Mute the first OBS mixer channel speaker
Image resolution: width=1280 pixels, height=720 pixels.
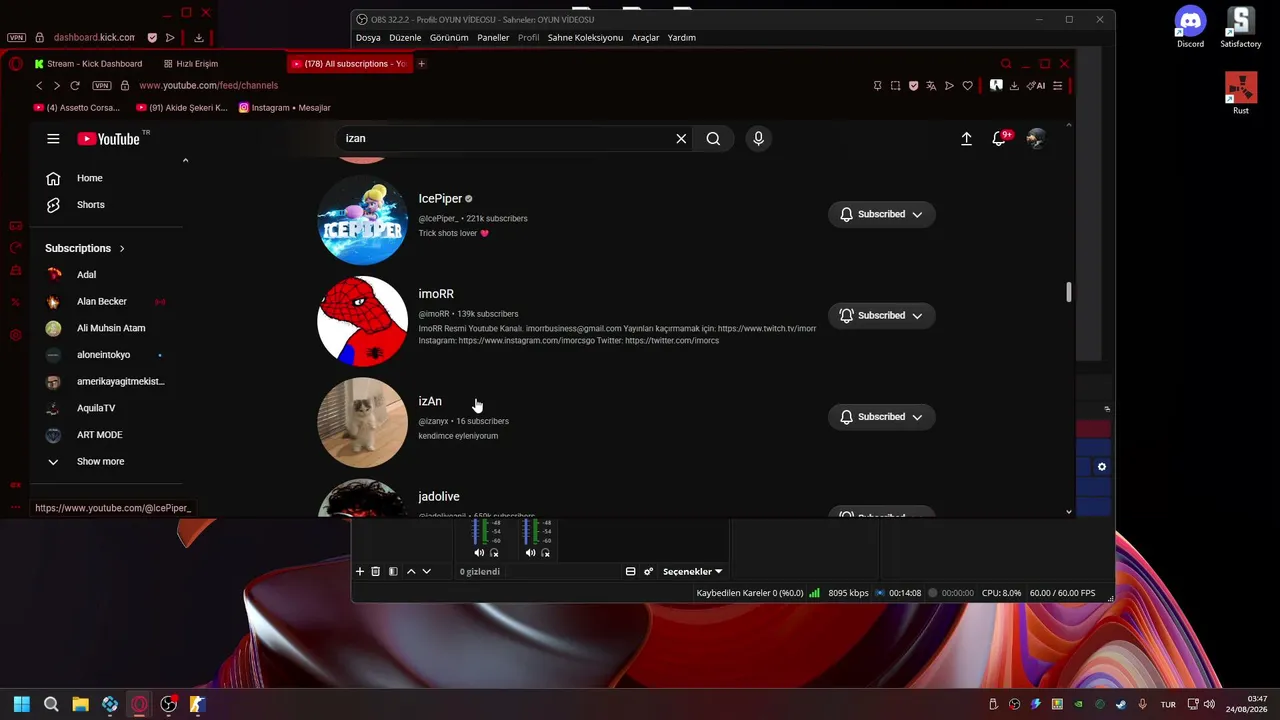(x=479, y=553)
